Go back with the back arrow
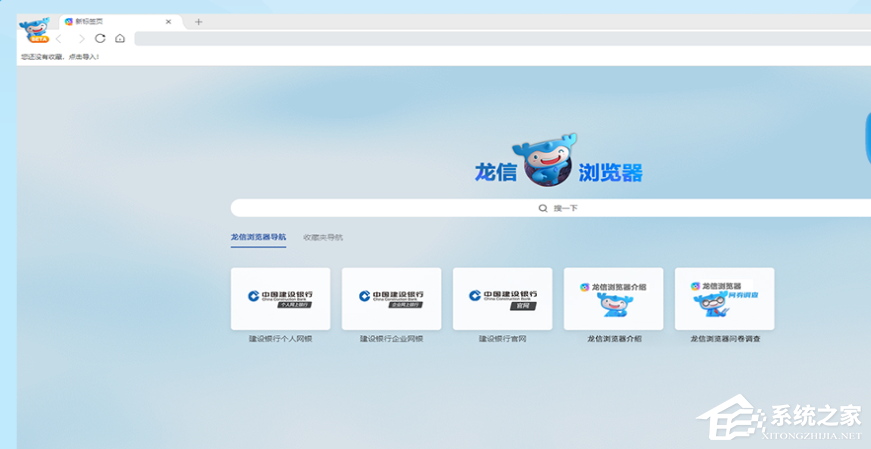This screenshot has width=871, height=449. click(59, 38)
